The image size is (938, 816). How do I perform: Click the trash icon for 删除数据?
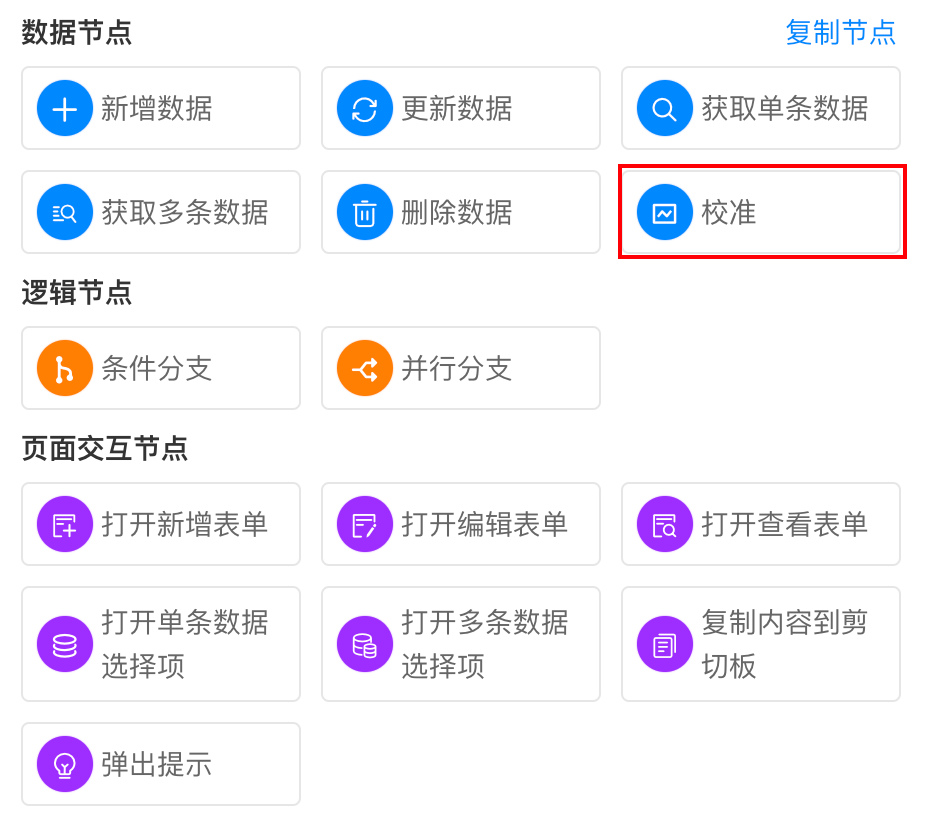coord(365,212)
